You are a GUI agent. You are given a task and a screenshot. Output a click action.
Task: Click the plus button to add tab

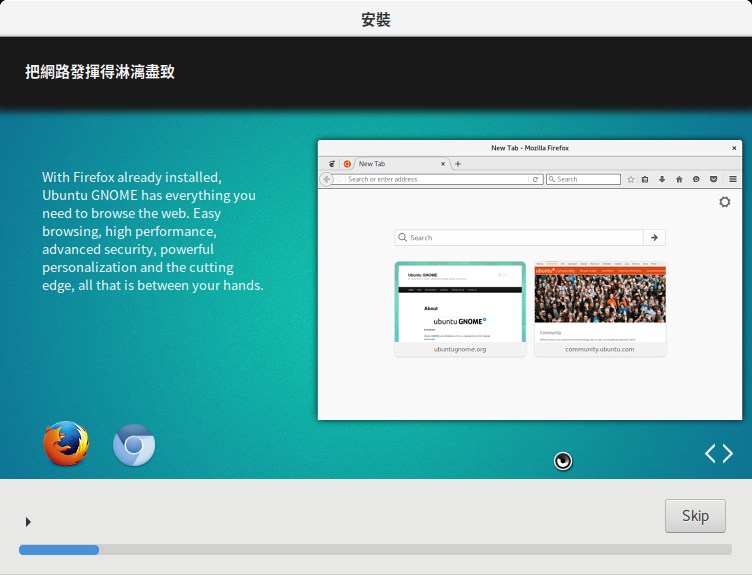(458, 163)
